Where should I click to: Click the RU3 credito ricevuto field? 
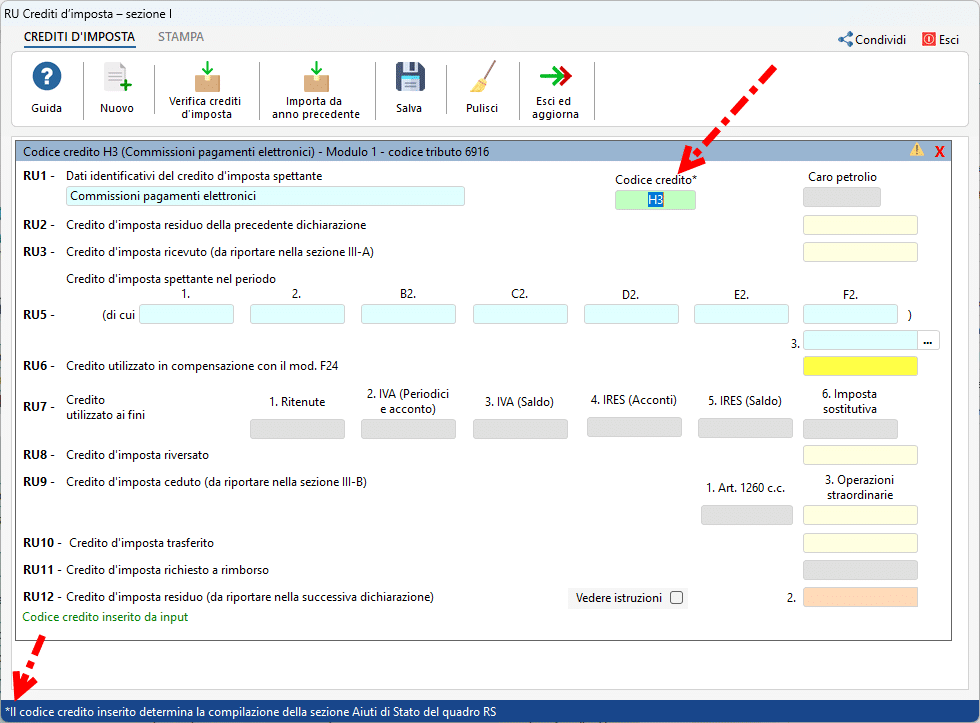pyautogui.click(x=860, y=252)
